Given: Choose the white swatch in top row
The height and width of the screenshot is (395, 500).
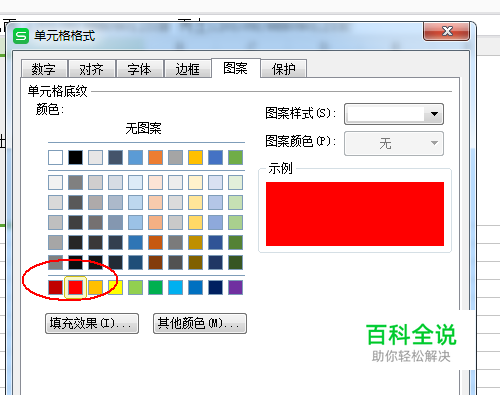Looking at the screenshot, I should 55,157.
